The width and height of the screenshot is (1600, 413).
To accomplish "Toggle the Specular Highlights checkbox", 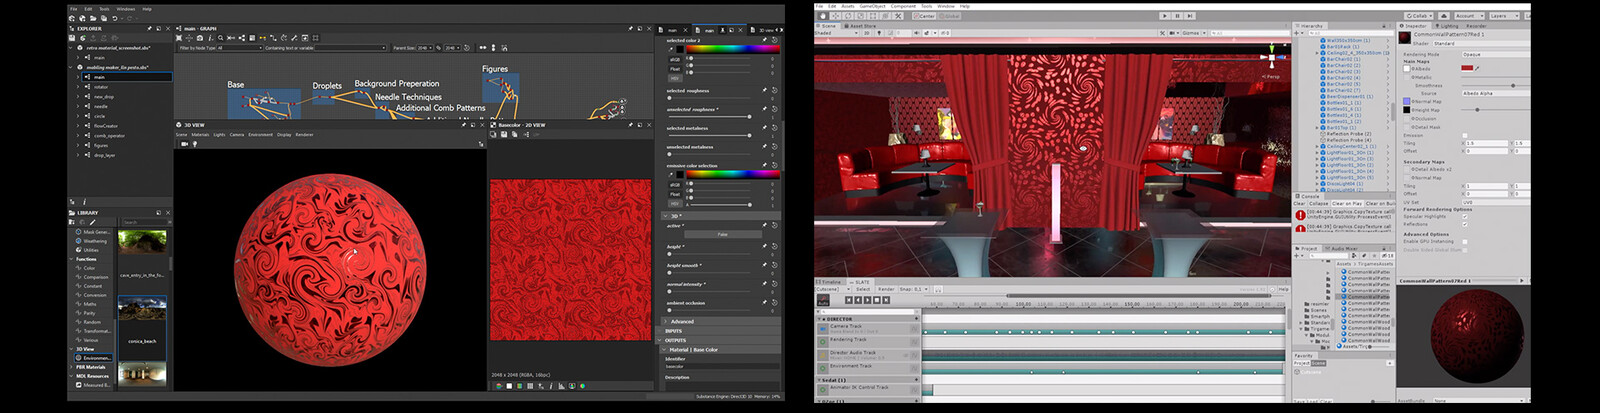I will pos(1465,216).
